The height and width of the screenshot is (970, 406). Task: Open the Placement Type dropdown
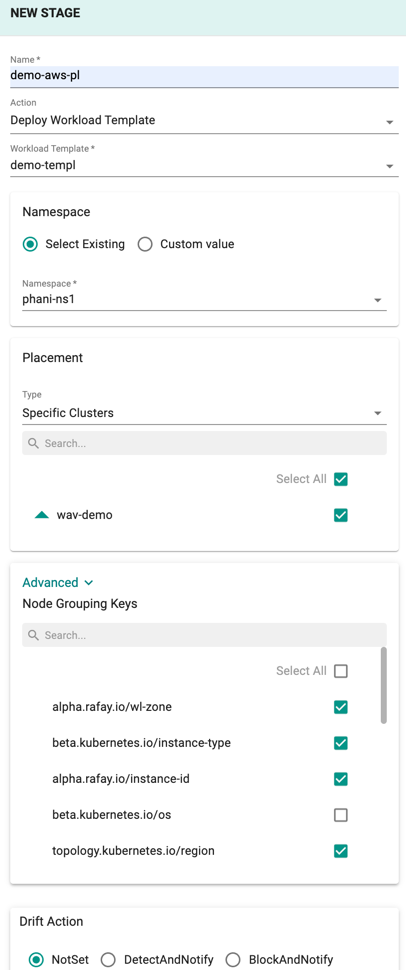click(204, 413)
